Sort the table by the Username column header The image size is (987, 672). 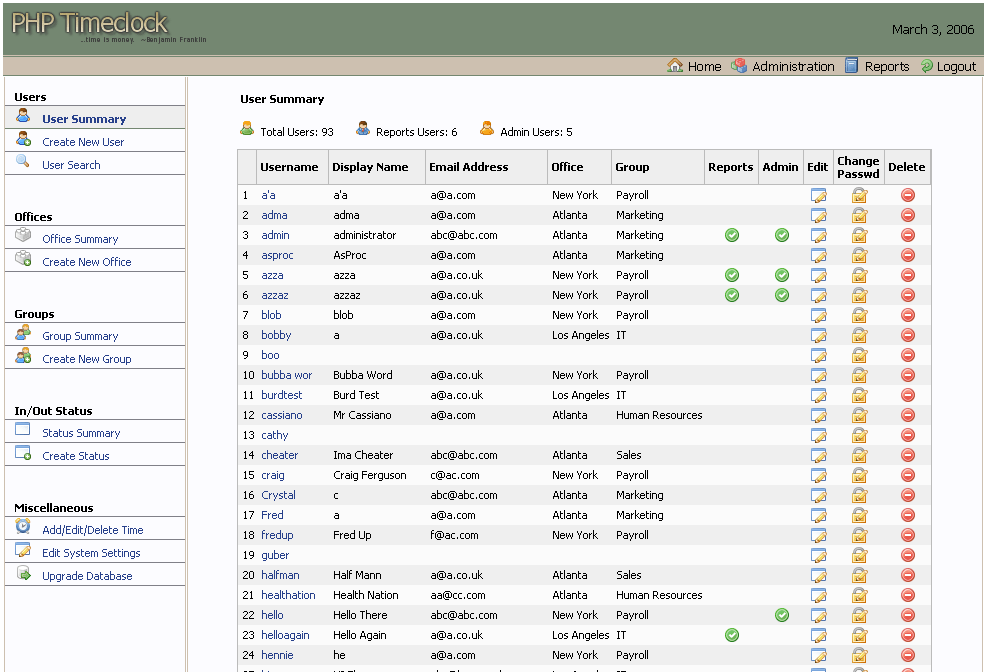(x=291, y=167)
